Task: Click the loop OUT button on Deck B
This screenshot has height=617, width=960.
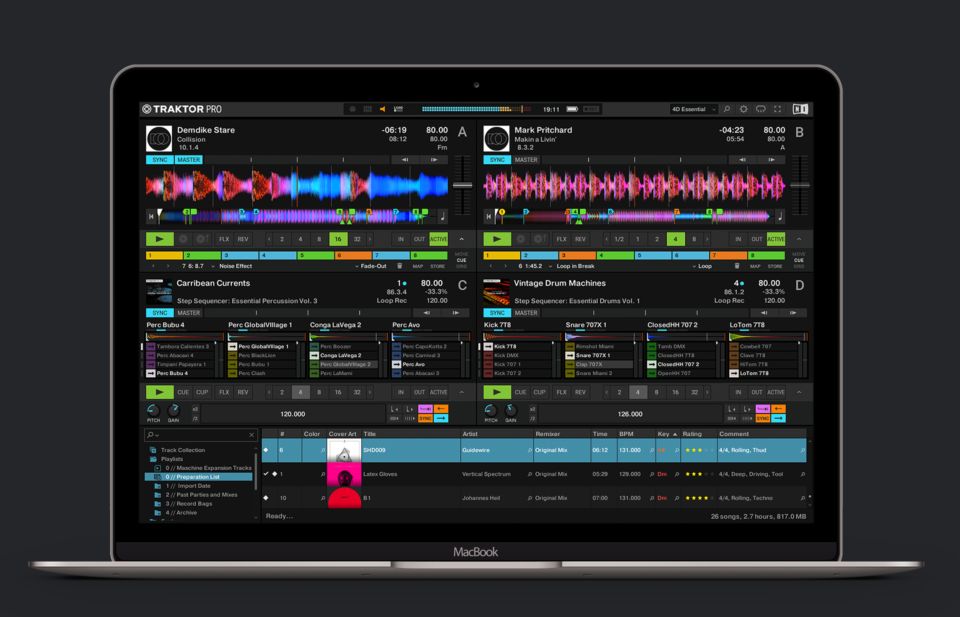Action: click(x=757, y=239)
